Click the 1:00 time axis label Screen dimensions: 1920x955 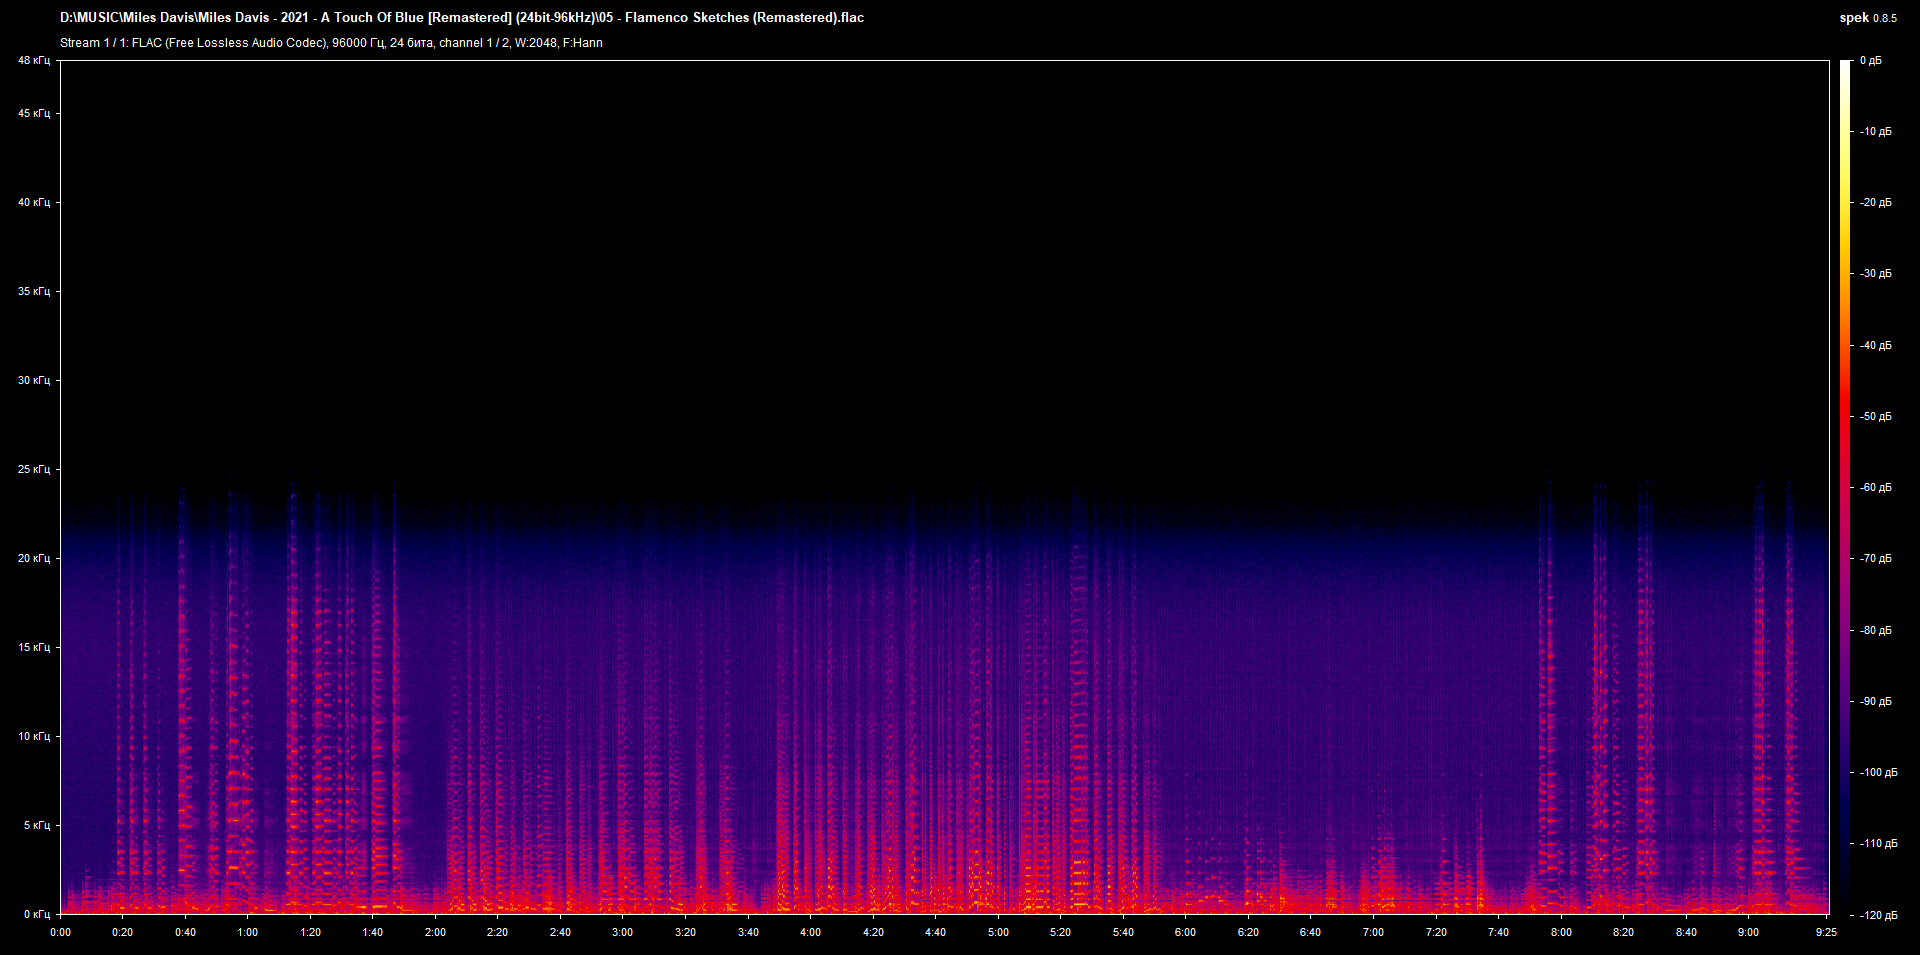247,932
